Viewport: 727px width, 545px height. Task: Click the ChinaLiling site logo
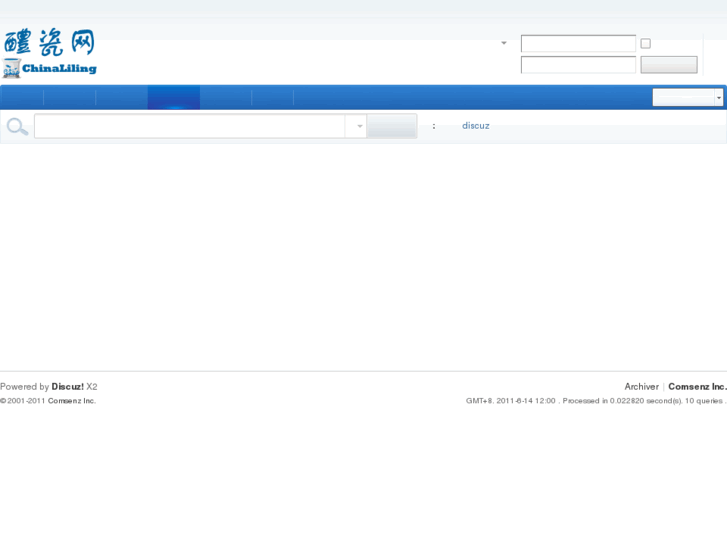coord(50,52)
